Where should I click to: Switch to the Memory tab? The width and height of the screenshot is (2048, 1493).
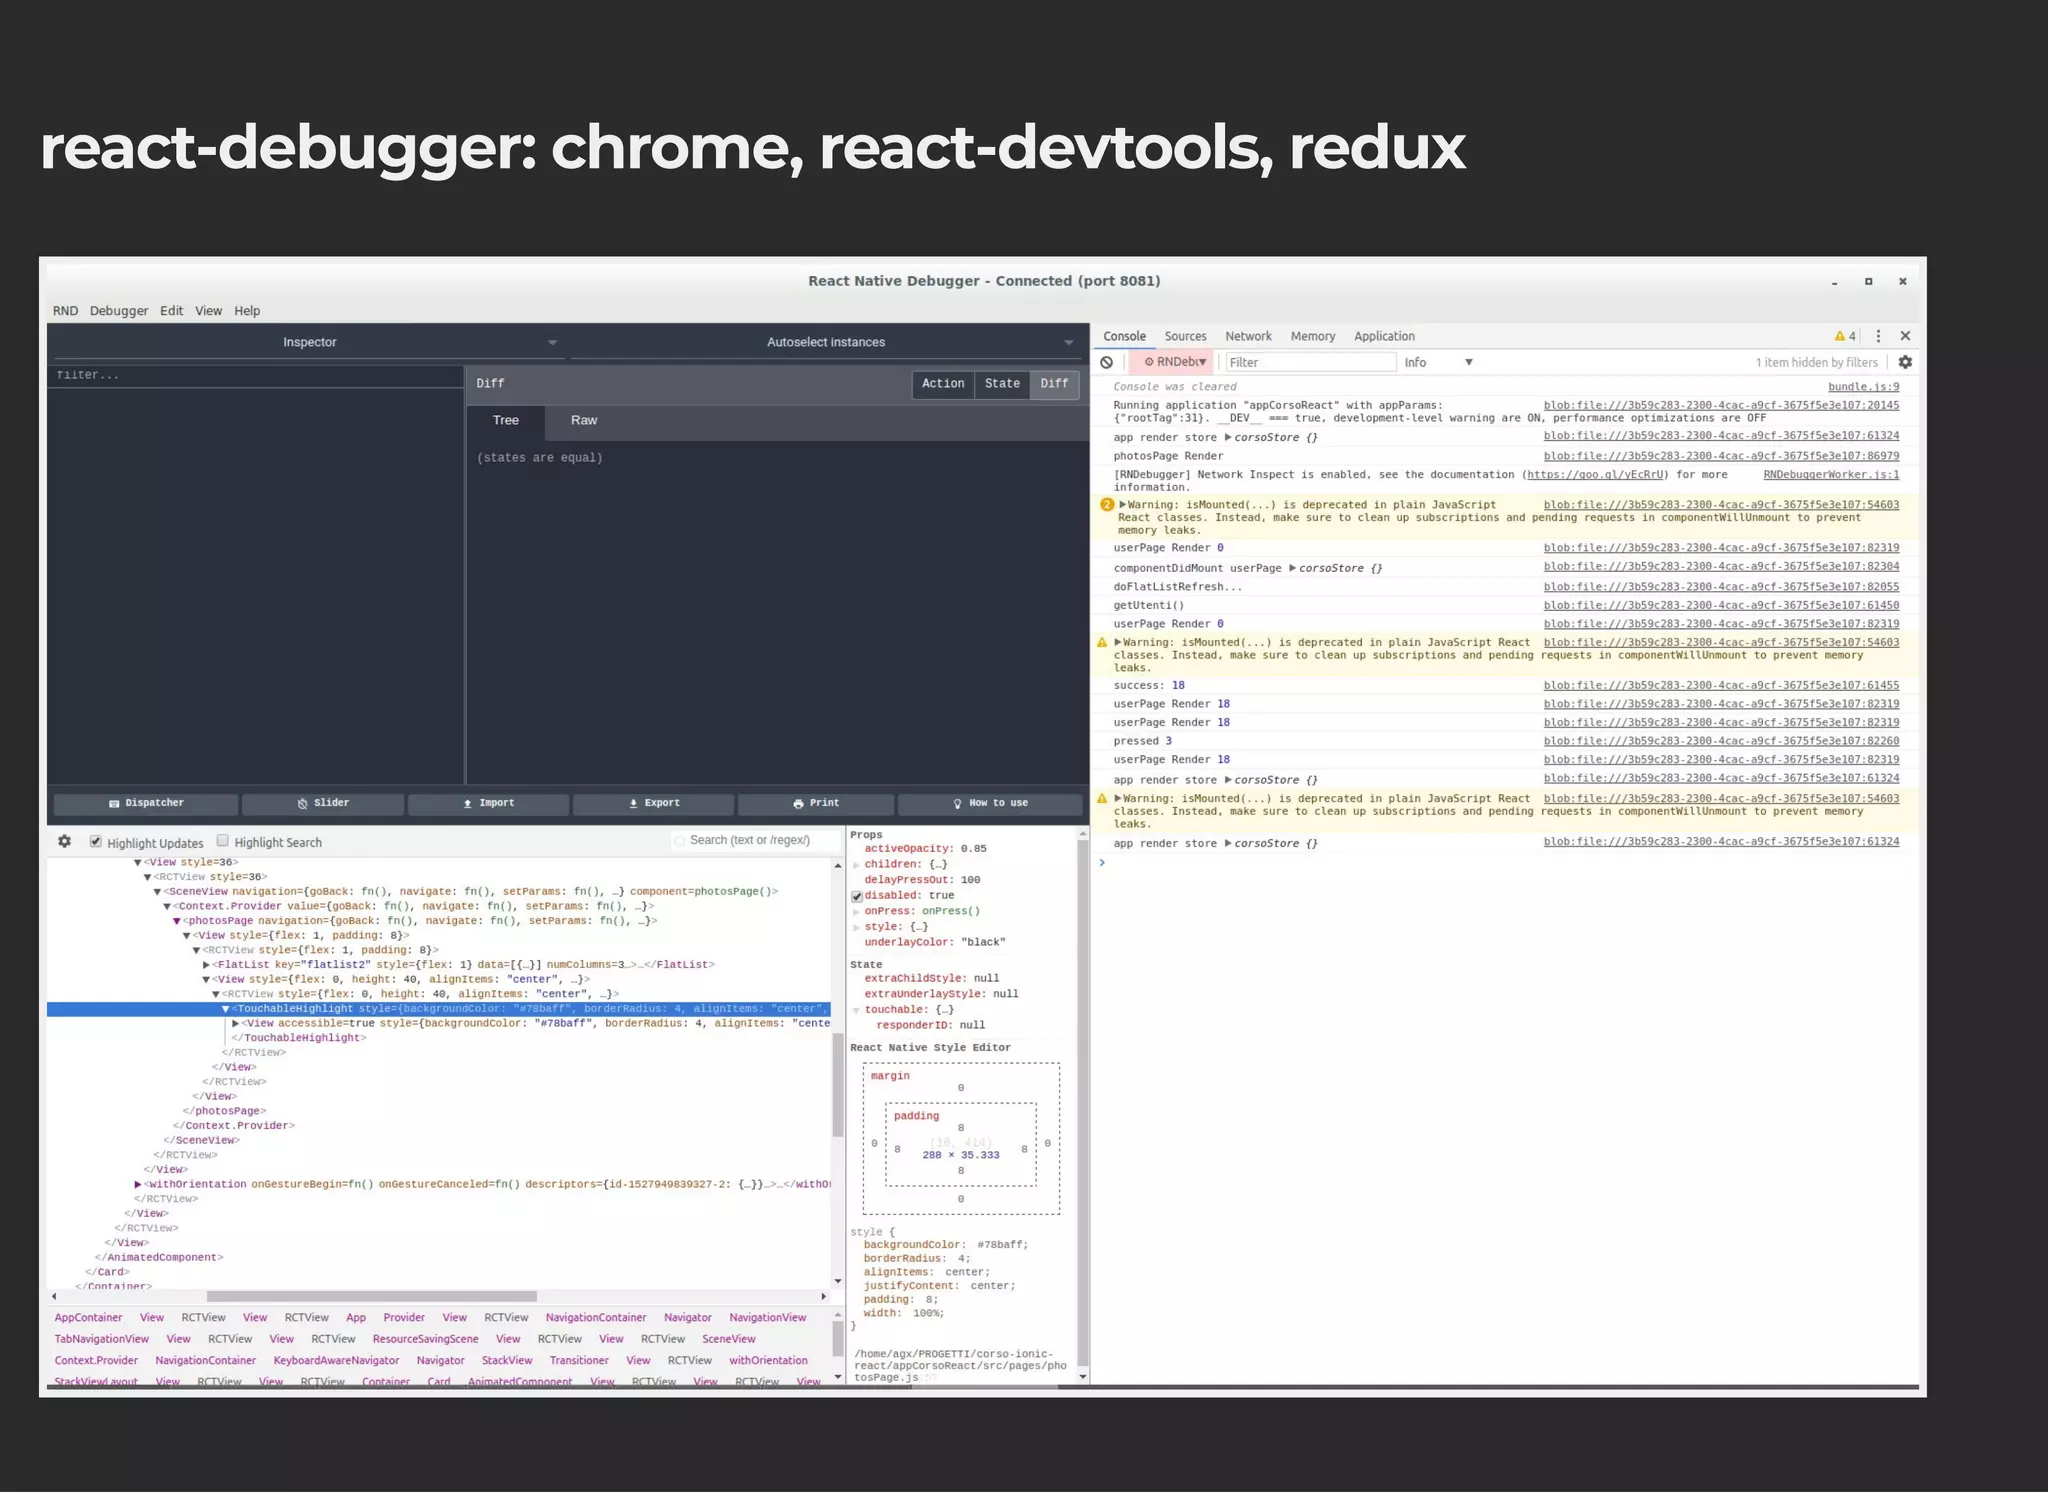pyautogui.click(x=1312, y=336)
